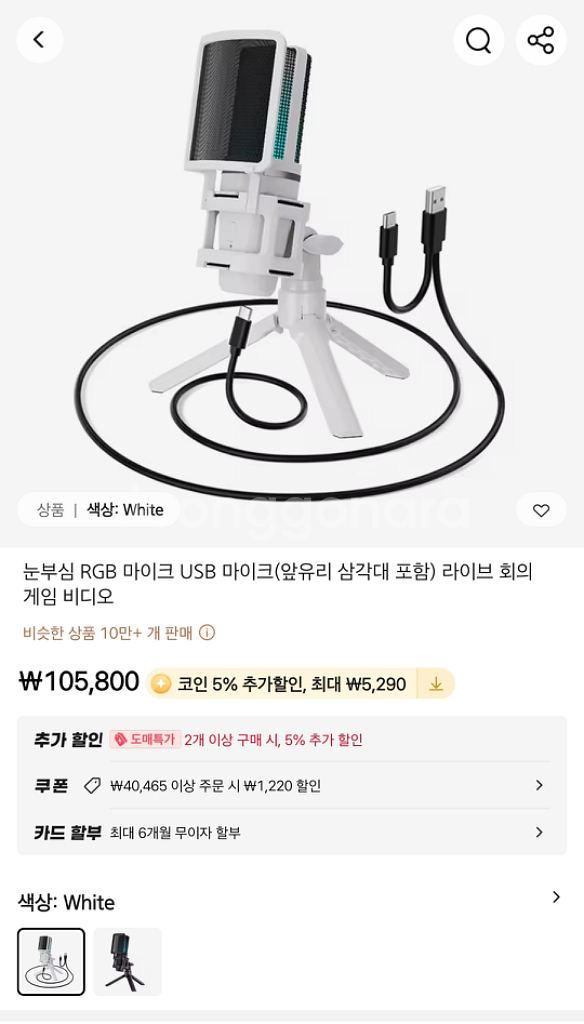Tap the share icon
The image size is (584, 1024).
pos(541,40)
